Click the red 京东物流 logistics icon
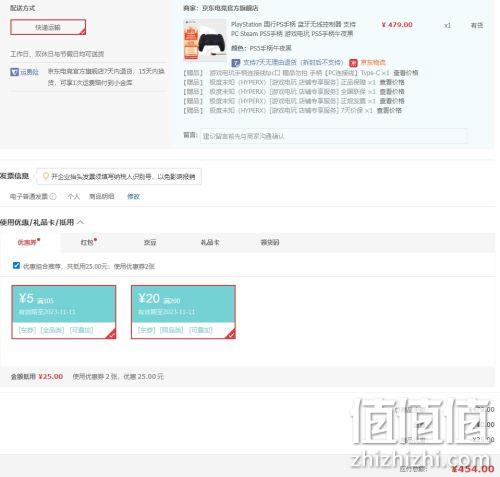Viewport: 500px width, 477px height. pyautogui.click(x=353, y=63)
